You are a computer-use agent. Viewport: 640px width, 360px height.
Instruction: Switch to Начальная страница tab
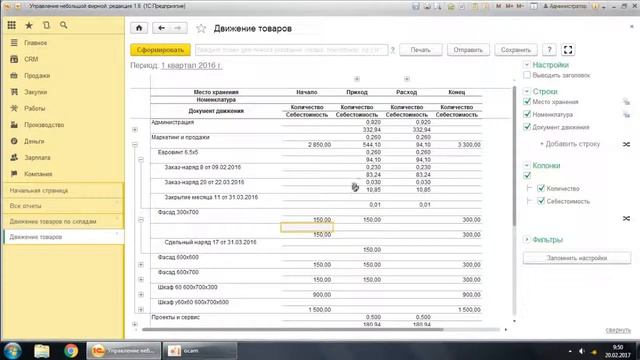[63, 191]
